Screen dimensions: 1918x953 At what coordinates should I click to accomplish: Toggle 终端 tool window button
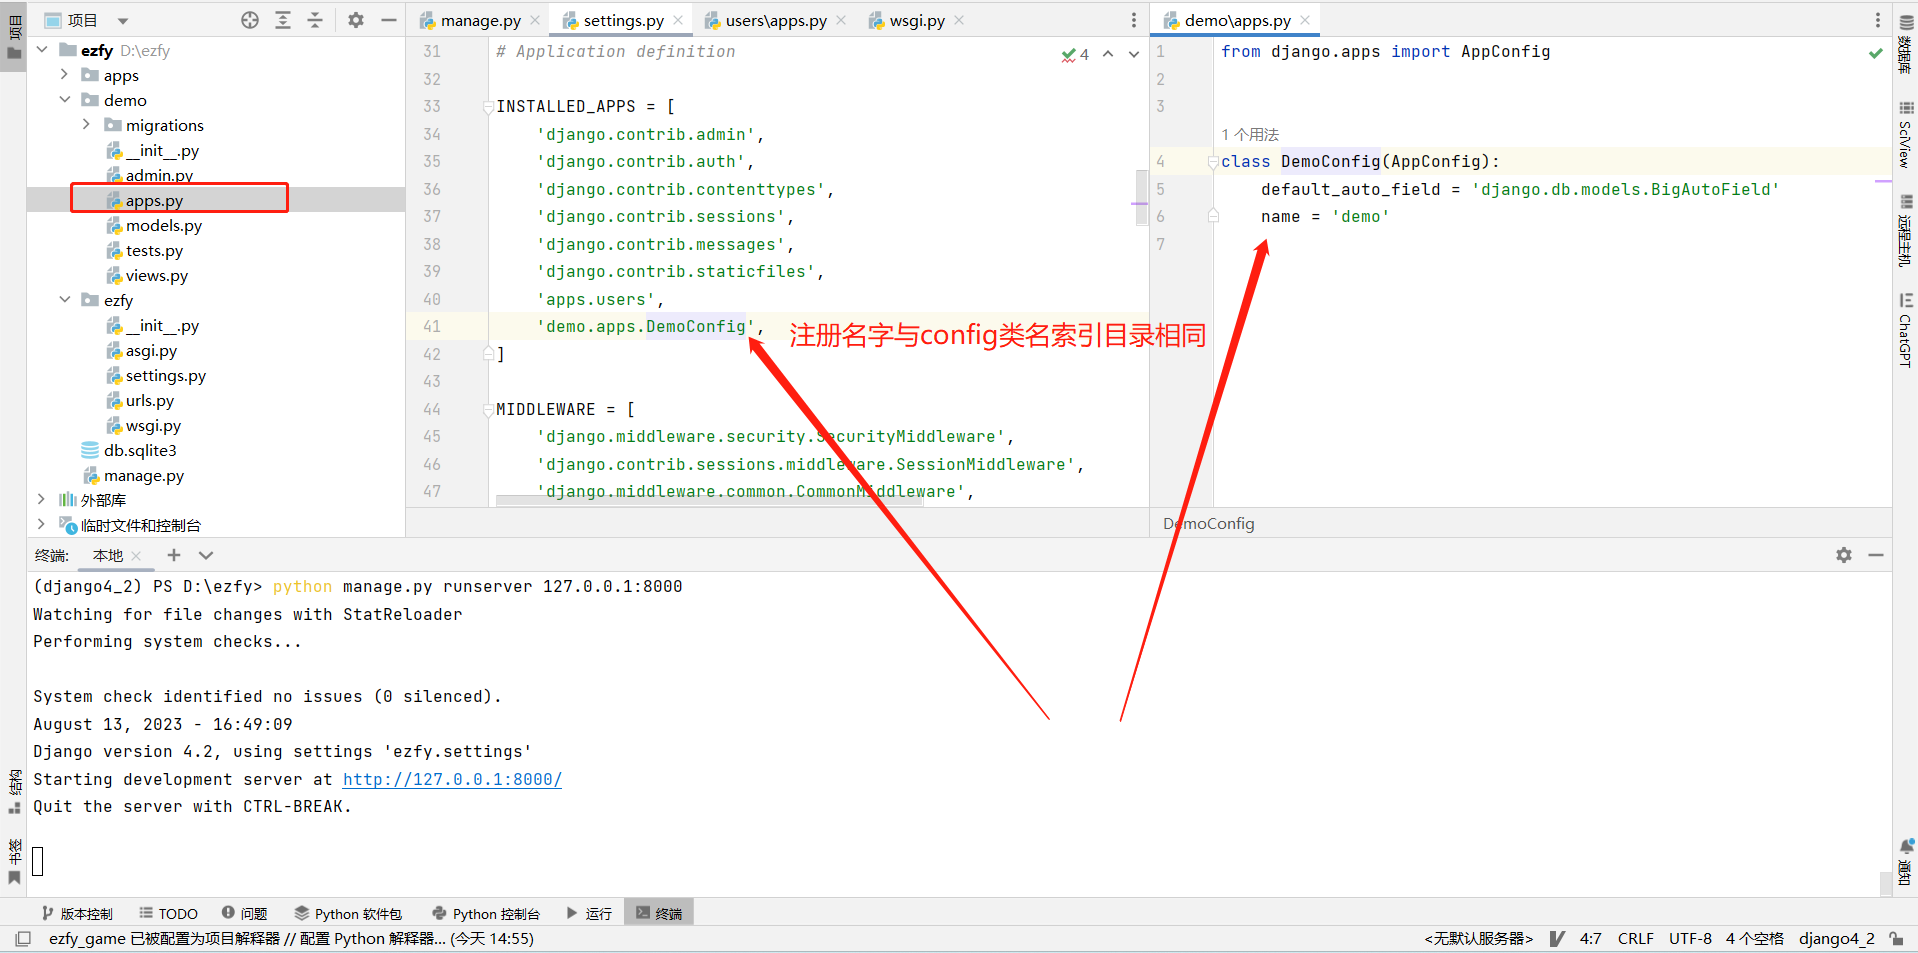click(659, 913)
